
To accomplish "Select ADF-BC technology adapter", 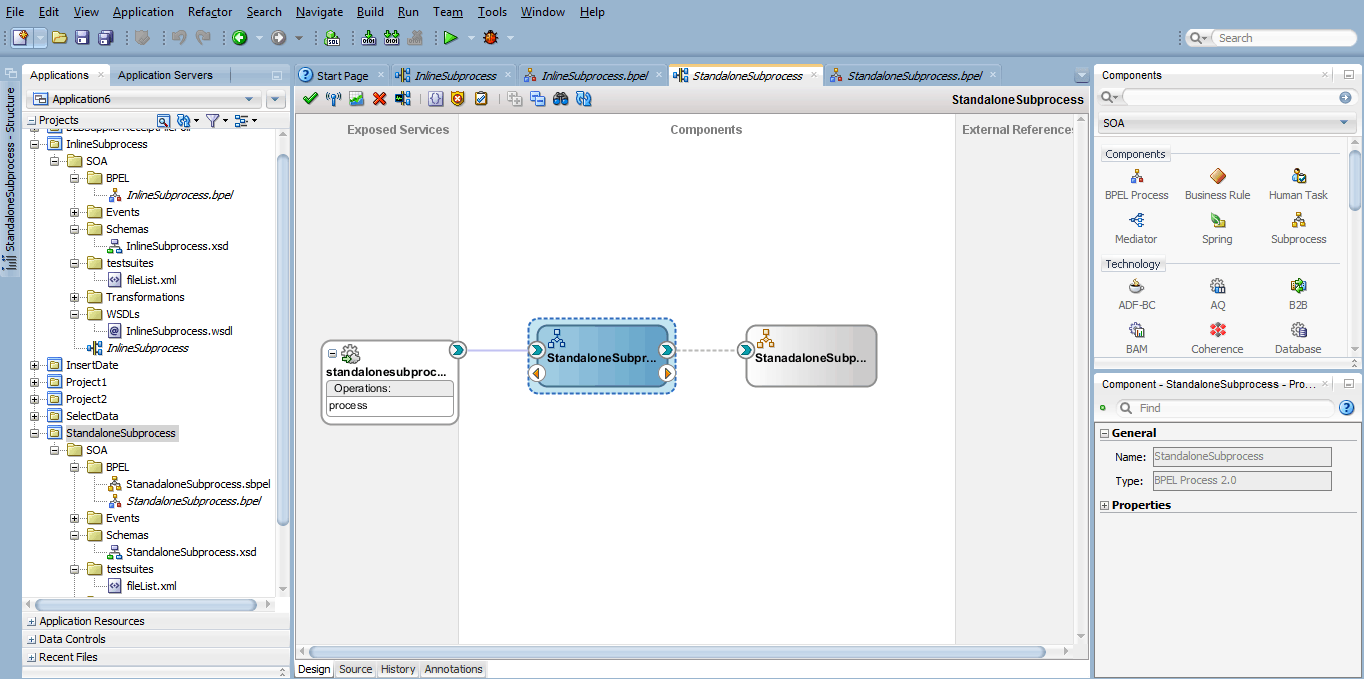I will [1136, 295].
